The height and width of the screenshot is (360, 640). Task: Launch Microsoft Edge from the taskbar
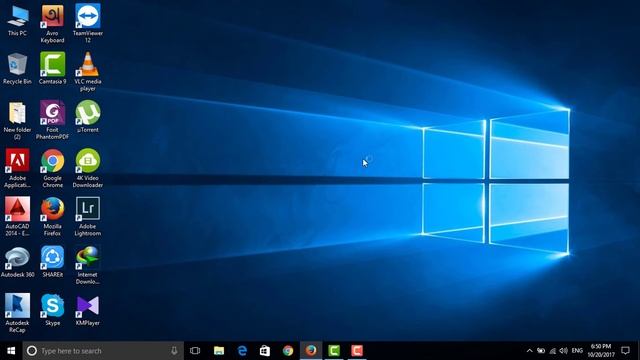point(242,351)
